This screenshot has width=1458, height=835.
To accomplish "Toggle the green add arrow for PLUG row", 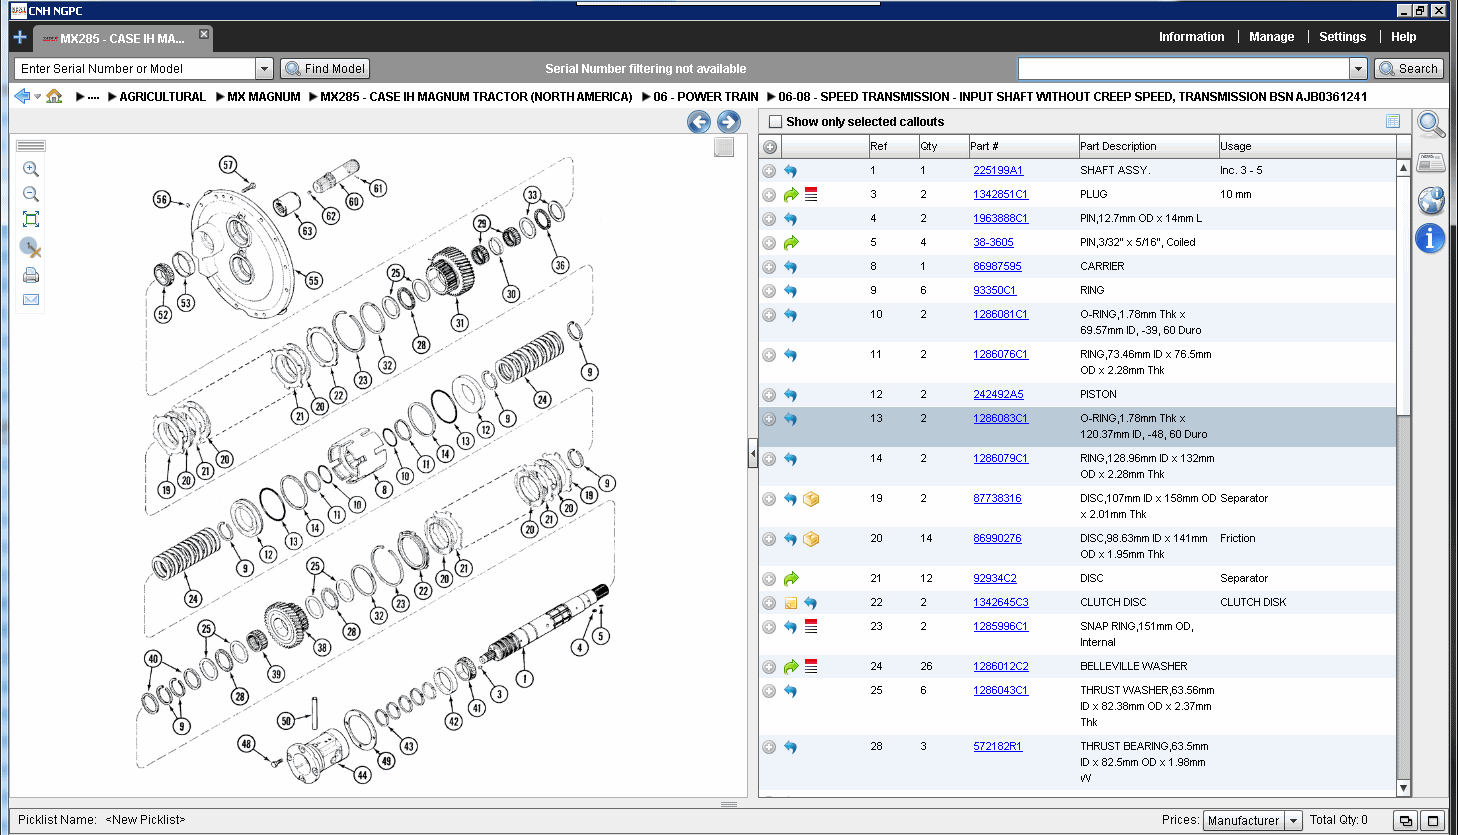I will coord(790,194).
